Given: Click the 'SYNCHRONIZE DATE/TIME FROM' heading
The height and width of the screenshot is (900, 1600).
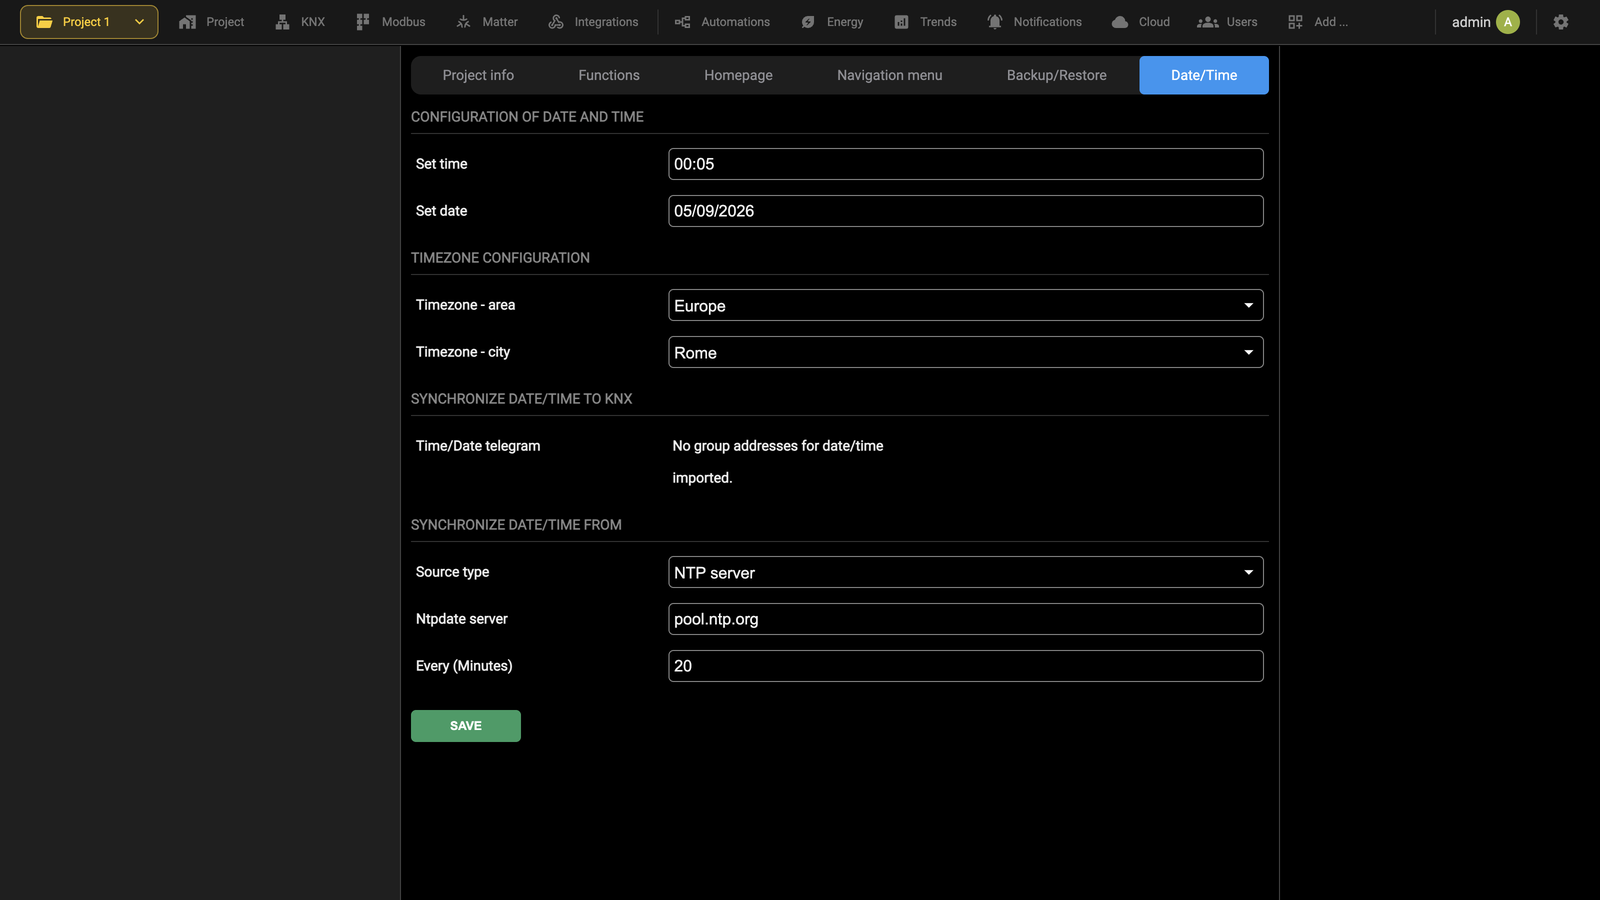Looking at the screenshot, I should 516,525.
